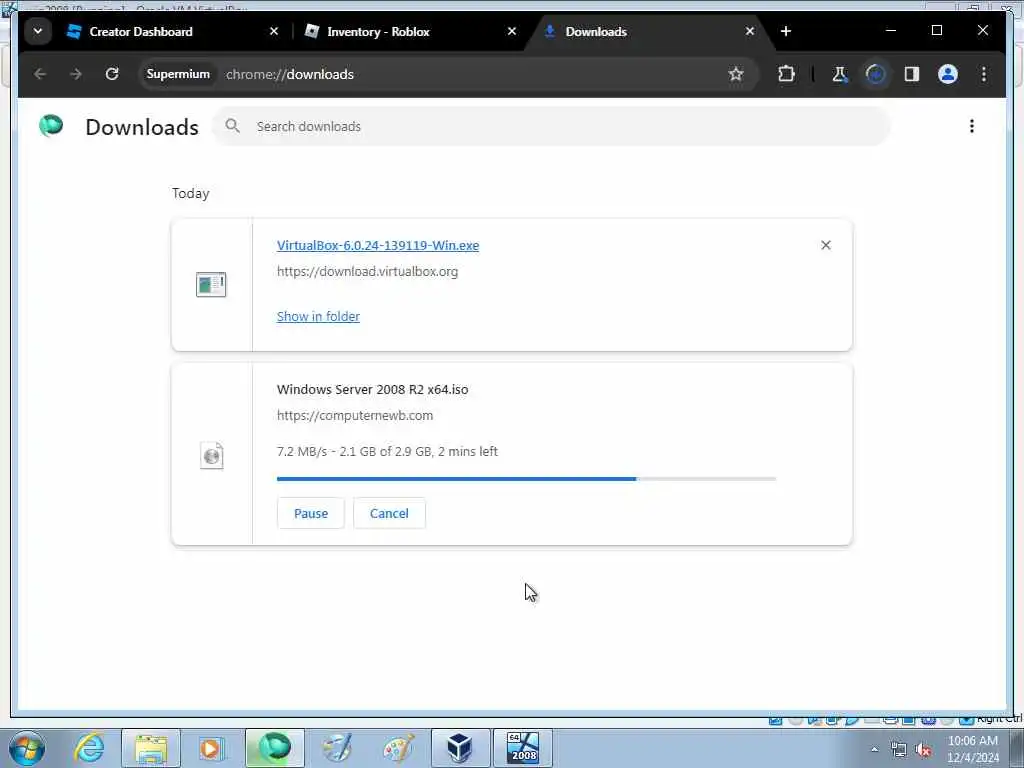Open the taskbar clock and date
The image size is (1024, 768).
[x=972, y=749]
